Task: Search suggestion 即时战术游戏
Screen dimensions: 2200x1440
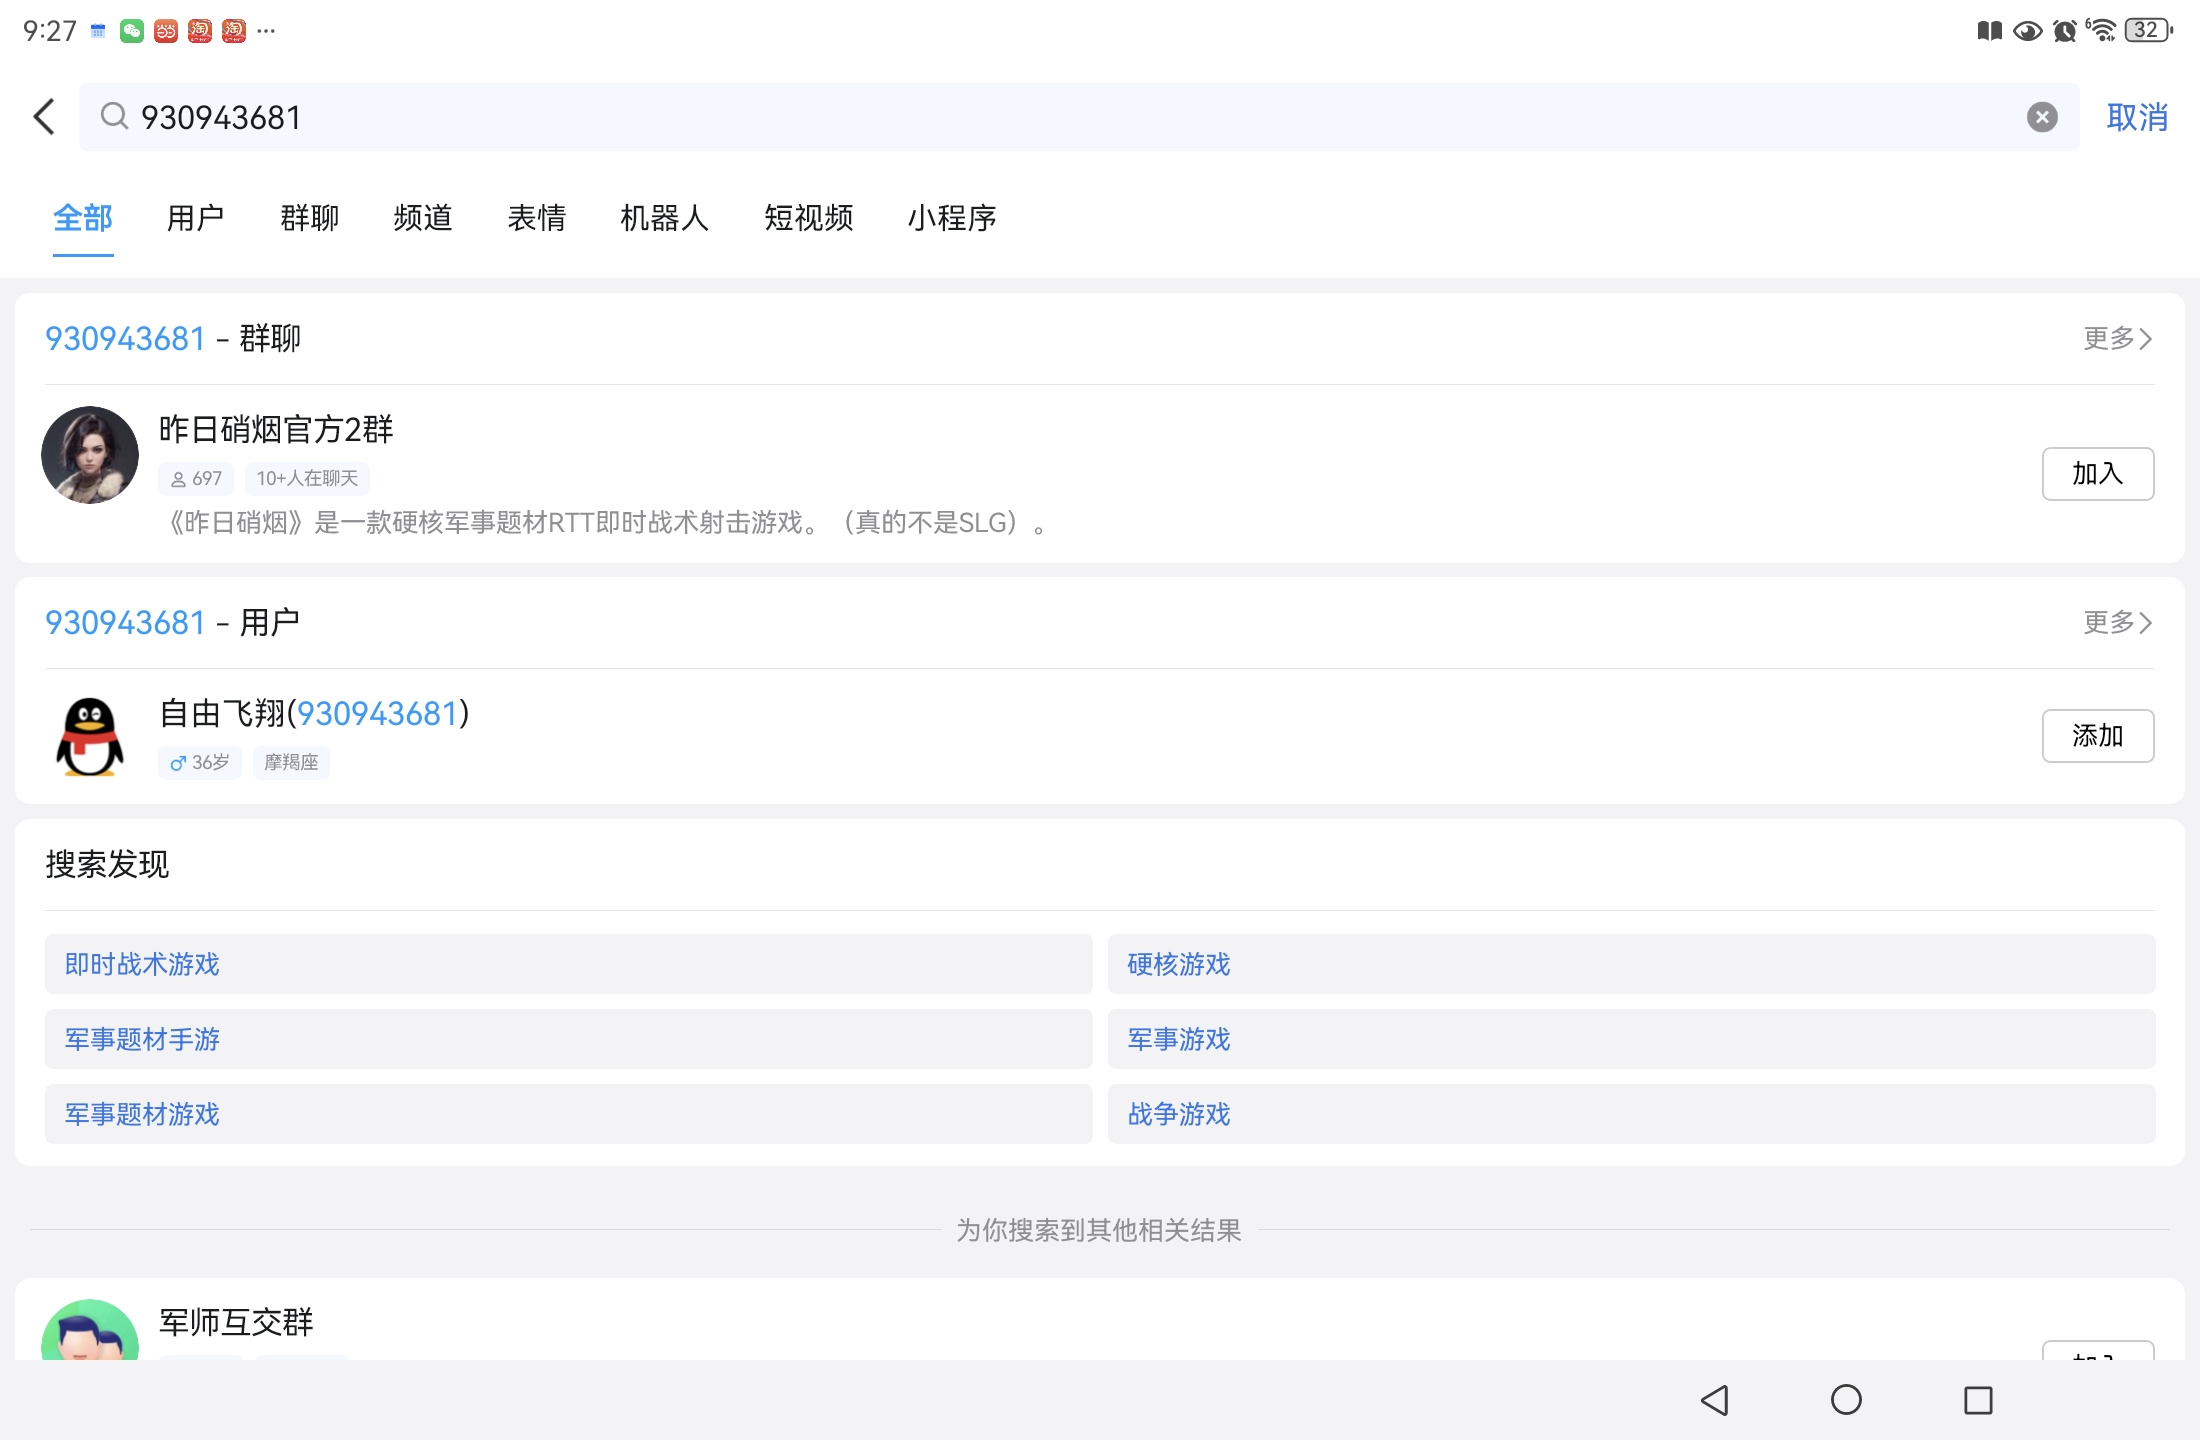Action: tap(568, 964)
